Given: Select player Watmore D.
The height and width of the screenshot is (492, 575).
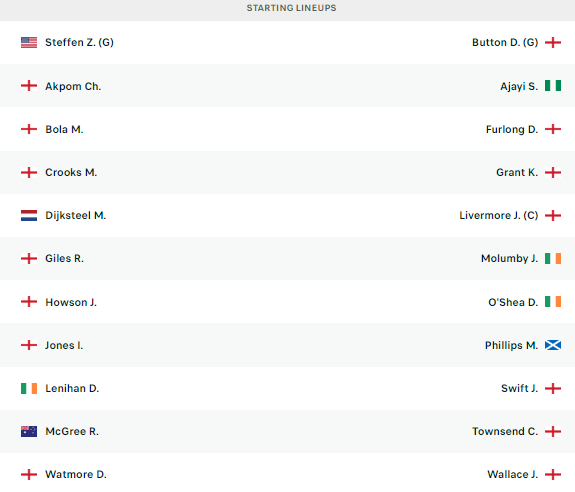Looking at the screenshot, I should (76, 474).
